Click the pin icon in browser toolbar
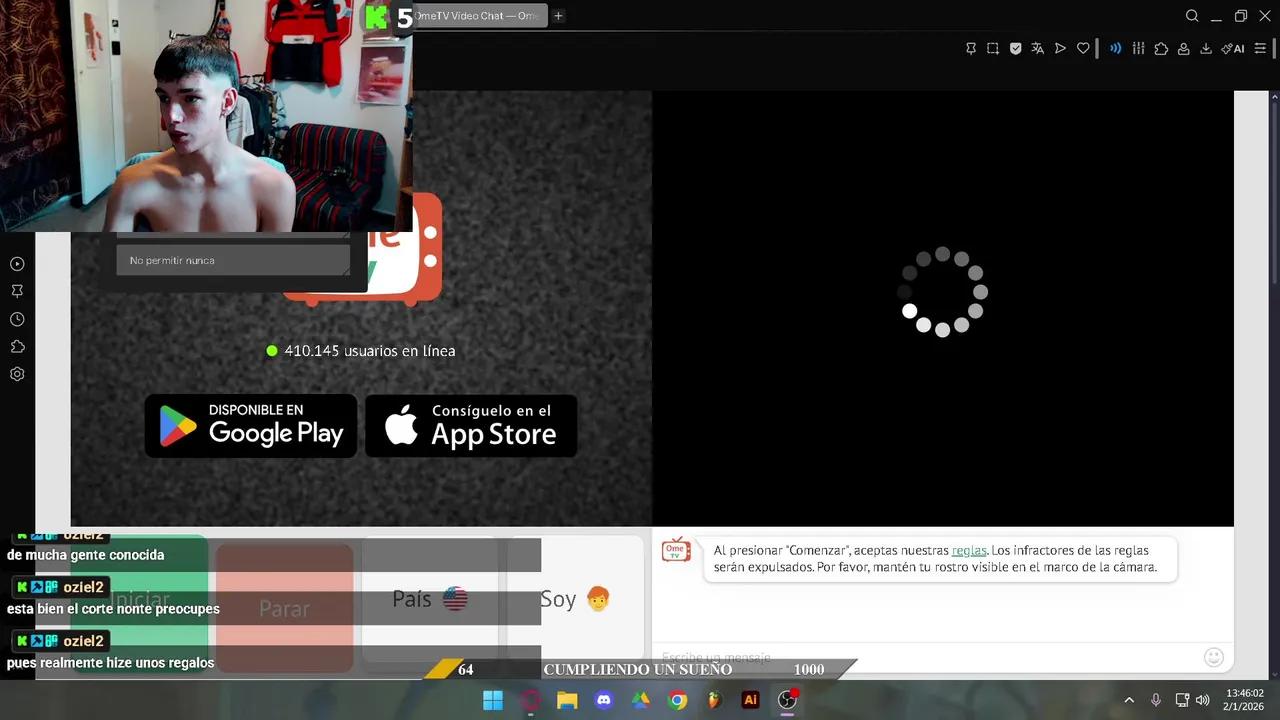The width and height of the screenshot is (1280, 720). point(970,48)
